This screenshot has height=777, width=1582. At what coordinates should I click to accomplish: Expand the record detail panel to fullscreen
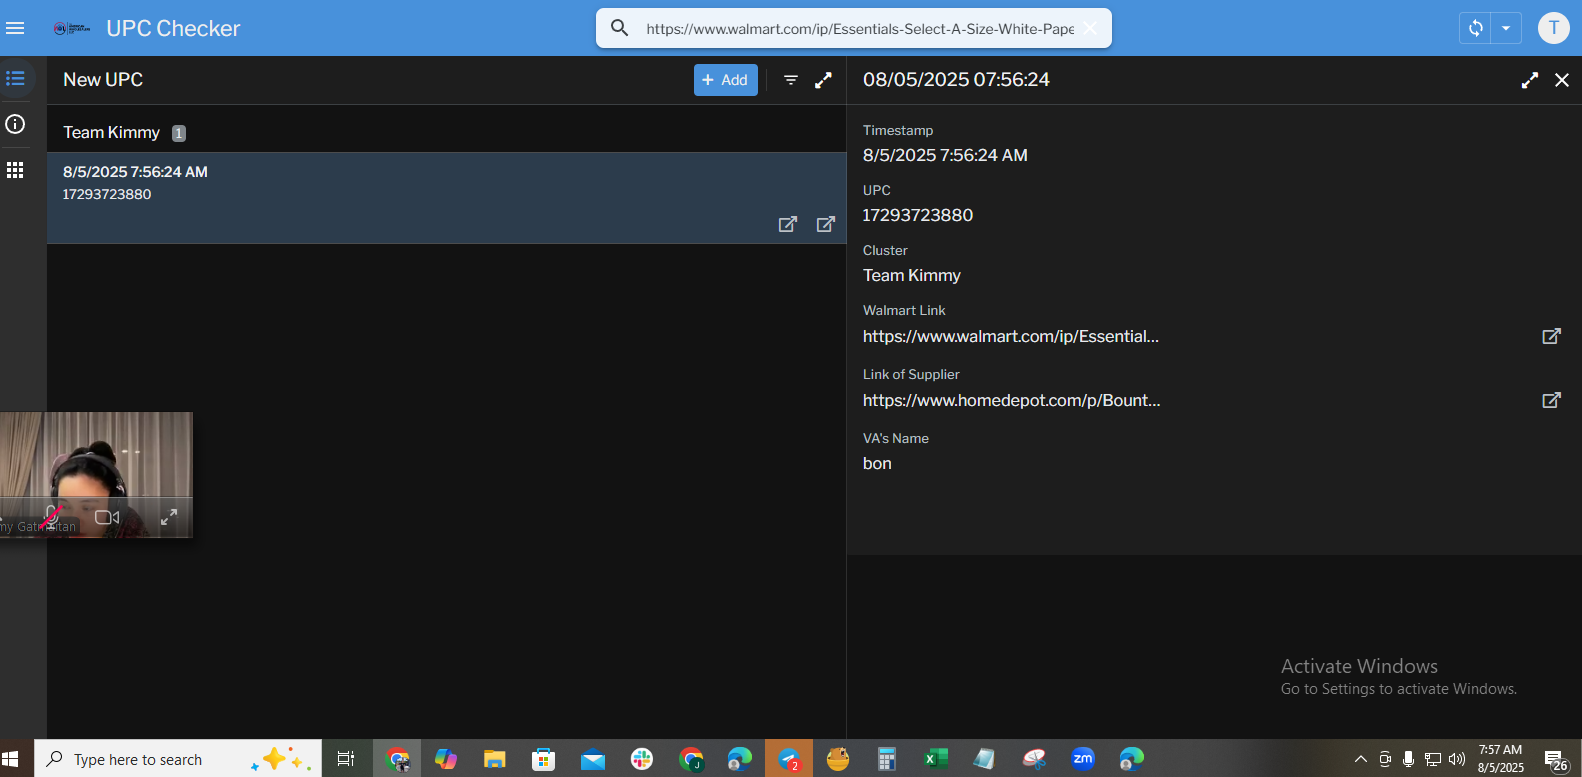point(1529,80)
